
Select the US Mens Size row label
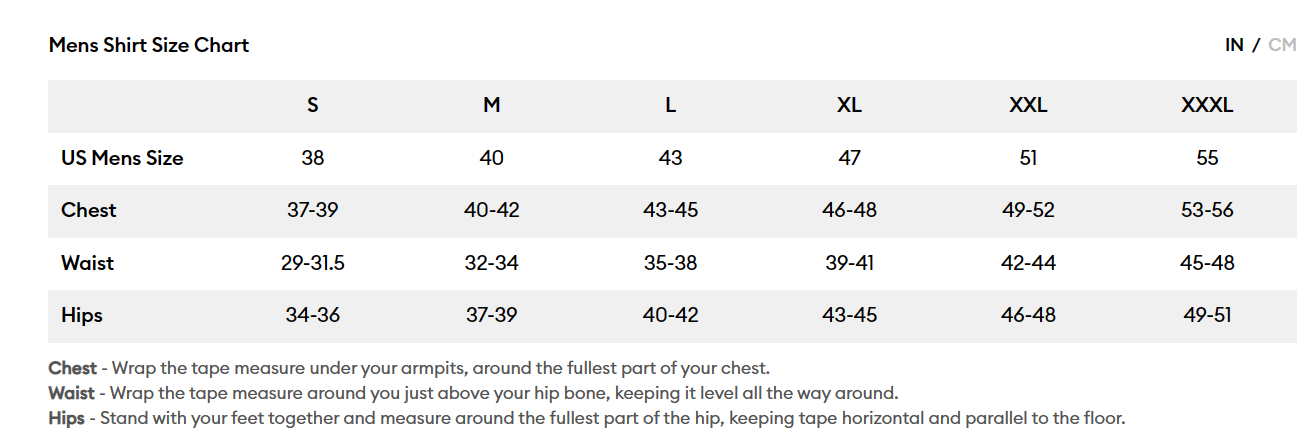(x=122, y=158)
